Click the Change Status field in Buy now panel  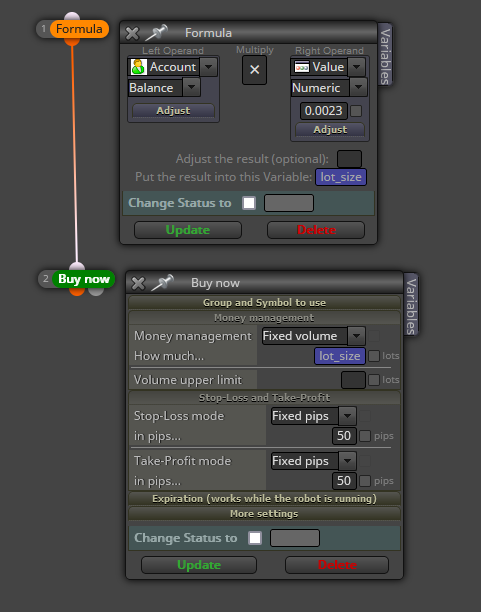pyautogui.click(x=295, y=538)
